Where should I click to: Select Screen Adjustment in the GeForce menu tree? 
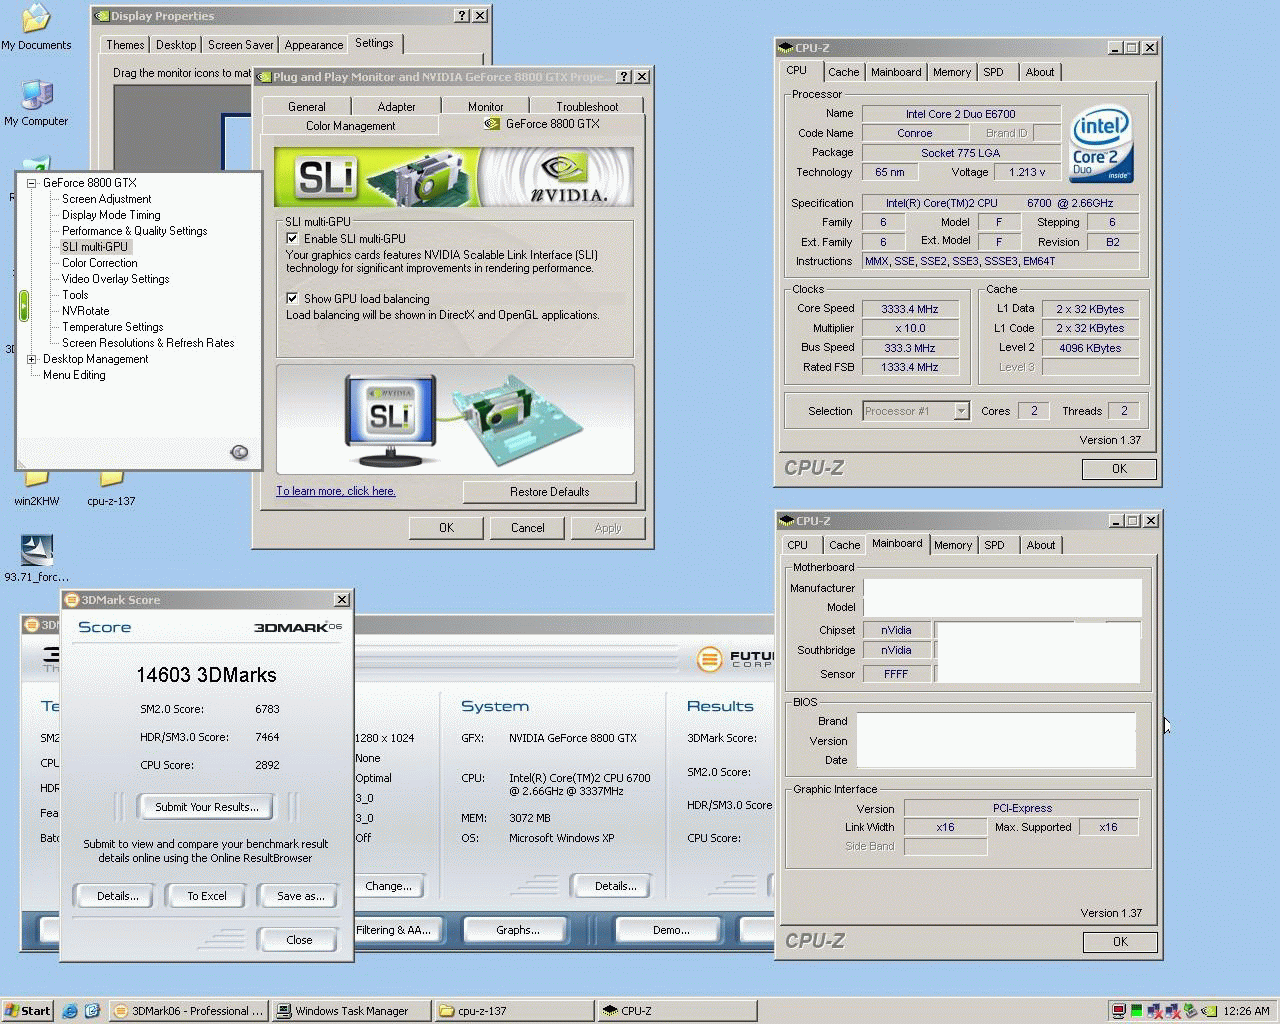coord(106,199)
